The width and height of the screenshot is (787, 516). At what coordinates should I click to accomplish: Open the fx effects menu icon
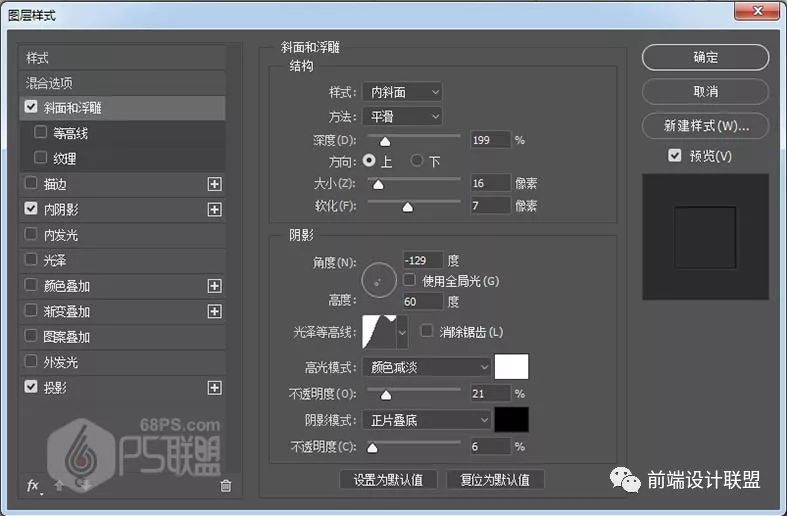[x=33, y=485]
